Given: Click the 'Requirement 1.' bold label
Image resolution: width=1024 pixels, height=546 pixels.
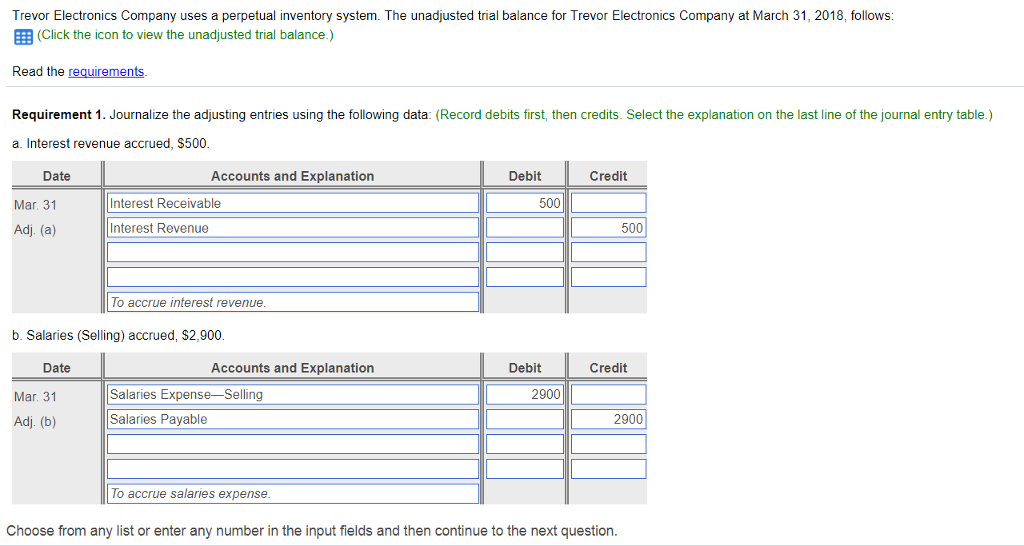Looking at the screenshot, I should tap(59, 115).
